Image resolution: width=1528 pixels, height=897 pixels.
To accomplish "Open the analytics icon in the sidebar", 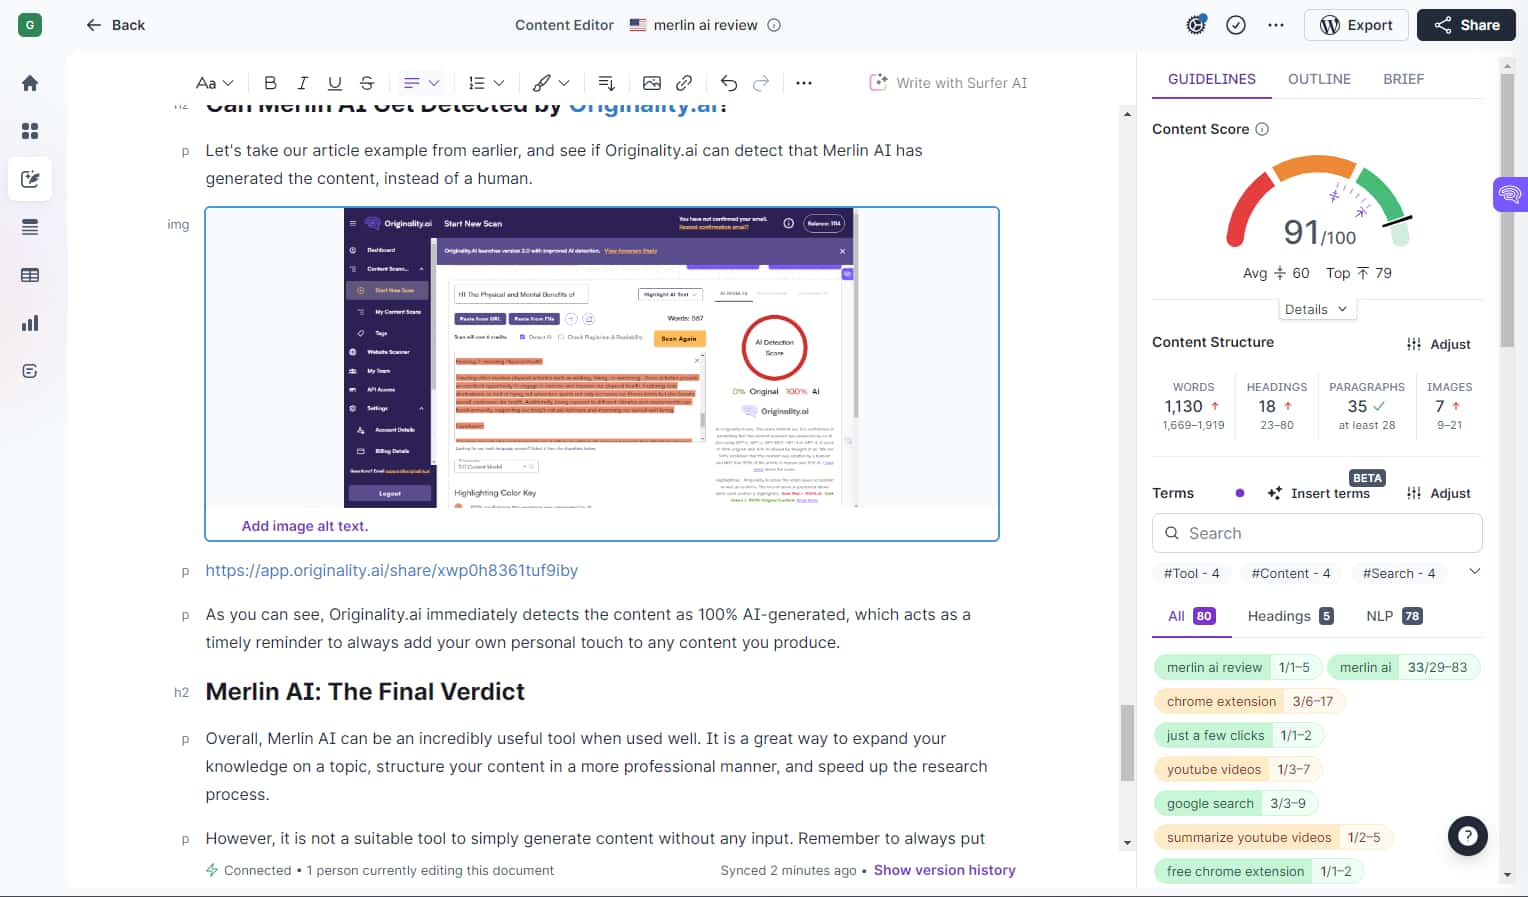I will (29, 322).
